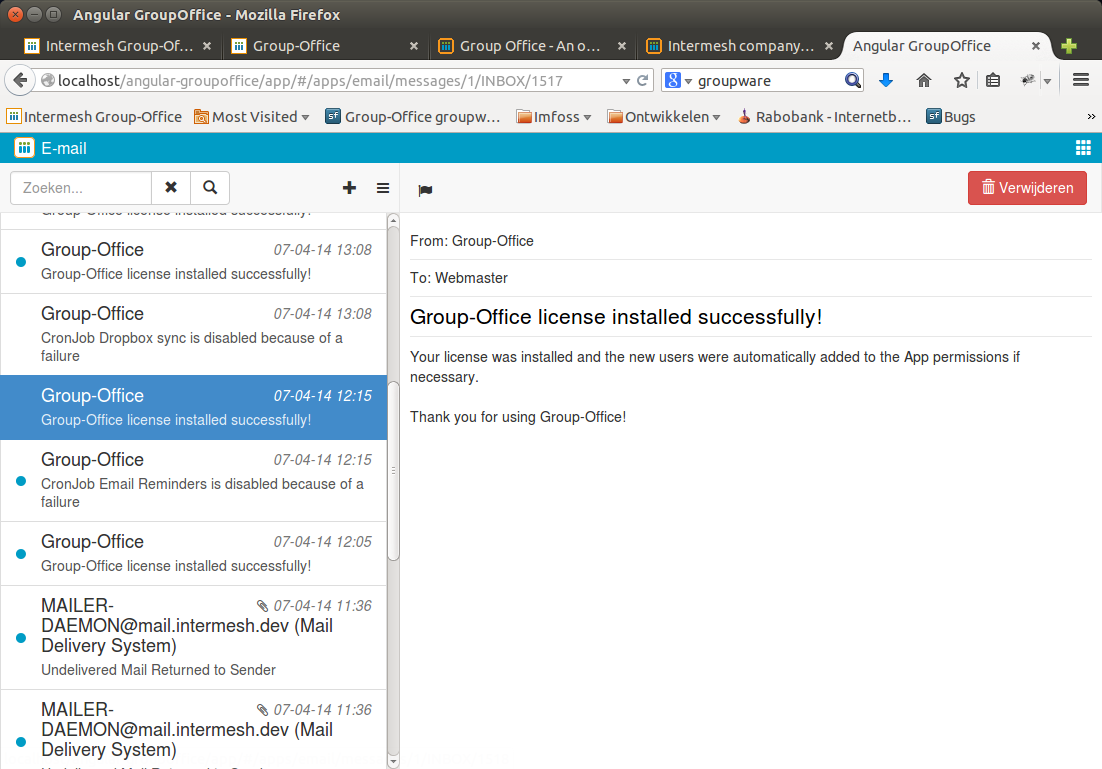Close the Intermesh company... tab
Image resolution: width=1102 pixels, height=769 pixels.
pos(829,46)
